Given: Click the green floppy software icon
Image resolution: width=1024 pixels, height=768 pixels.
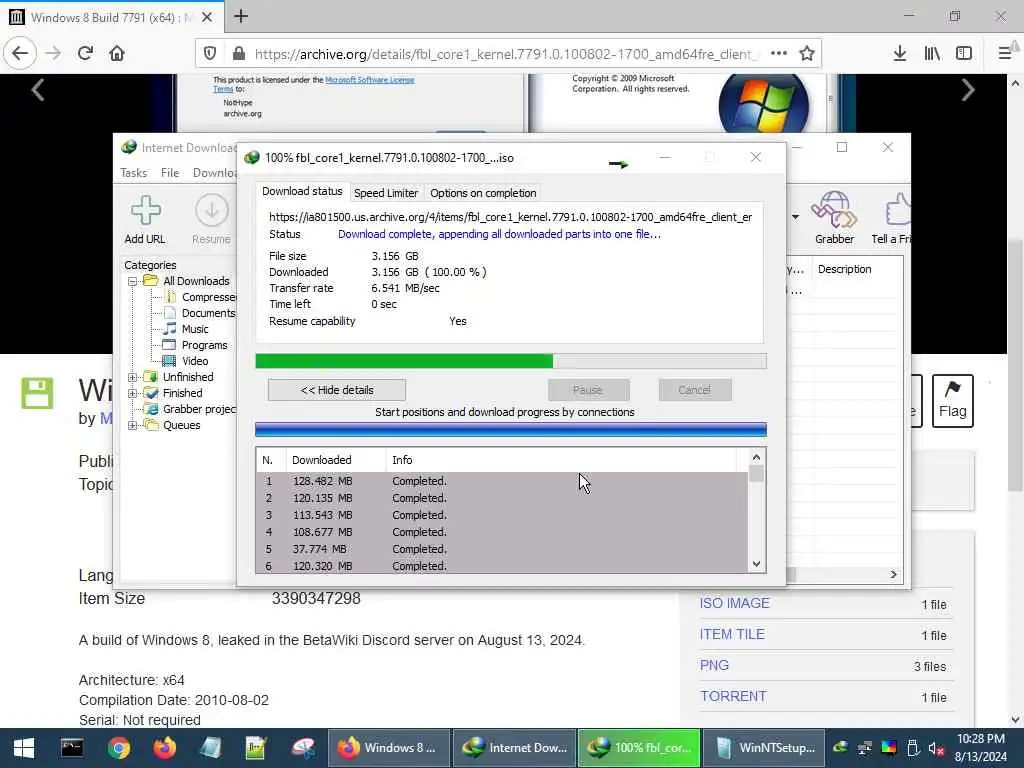Looking at the screenshot, I should coord(37,393).
